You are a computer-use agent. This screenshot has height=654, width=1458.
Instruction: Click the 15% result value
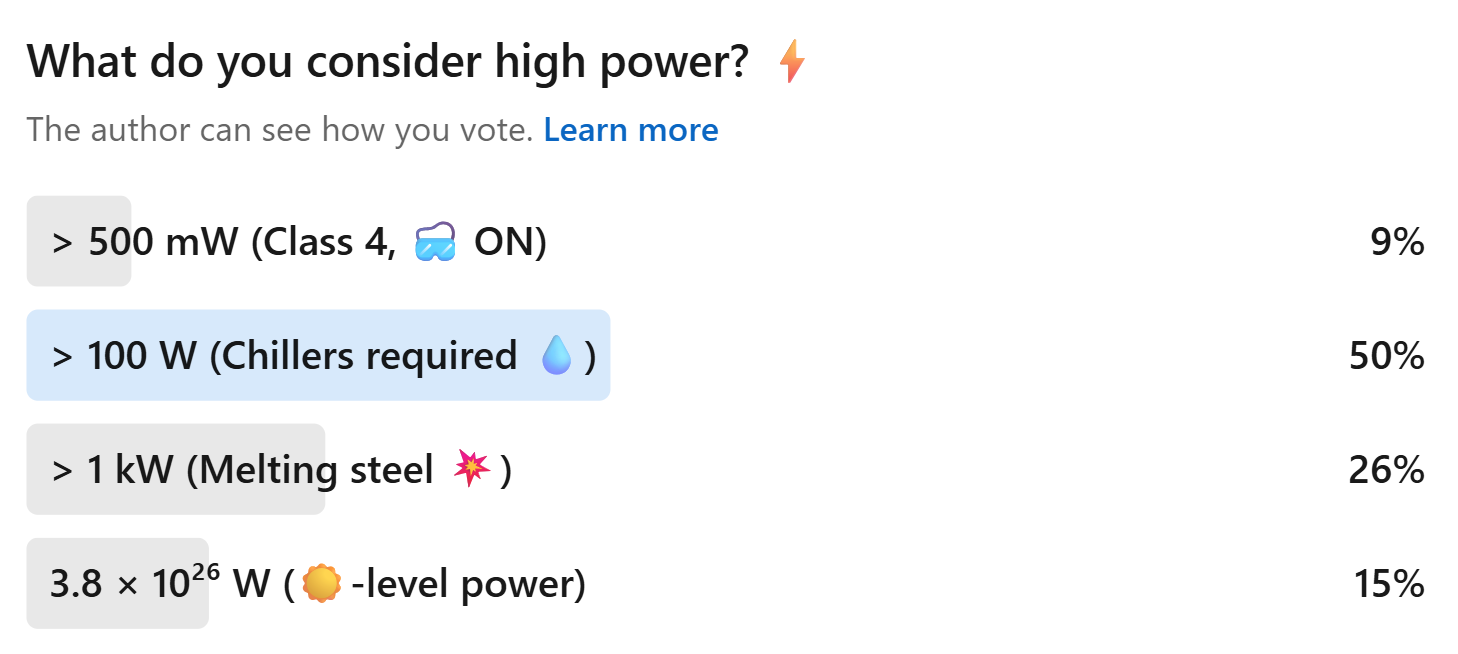click(x=1390, y=583)
